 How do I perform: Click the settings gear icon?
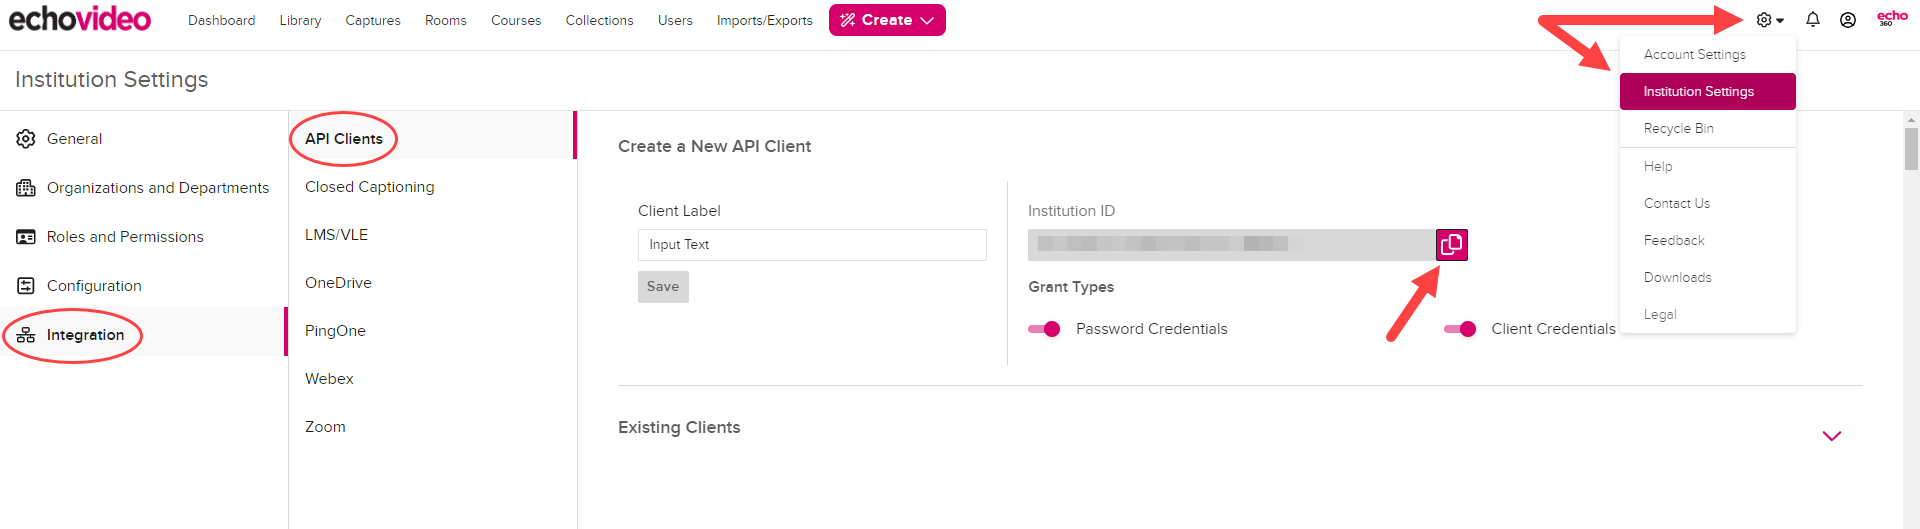point(1766,20)
